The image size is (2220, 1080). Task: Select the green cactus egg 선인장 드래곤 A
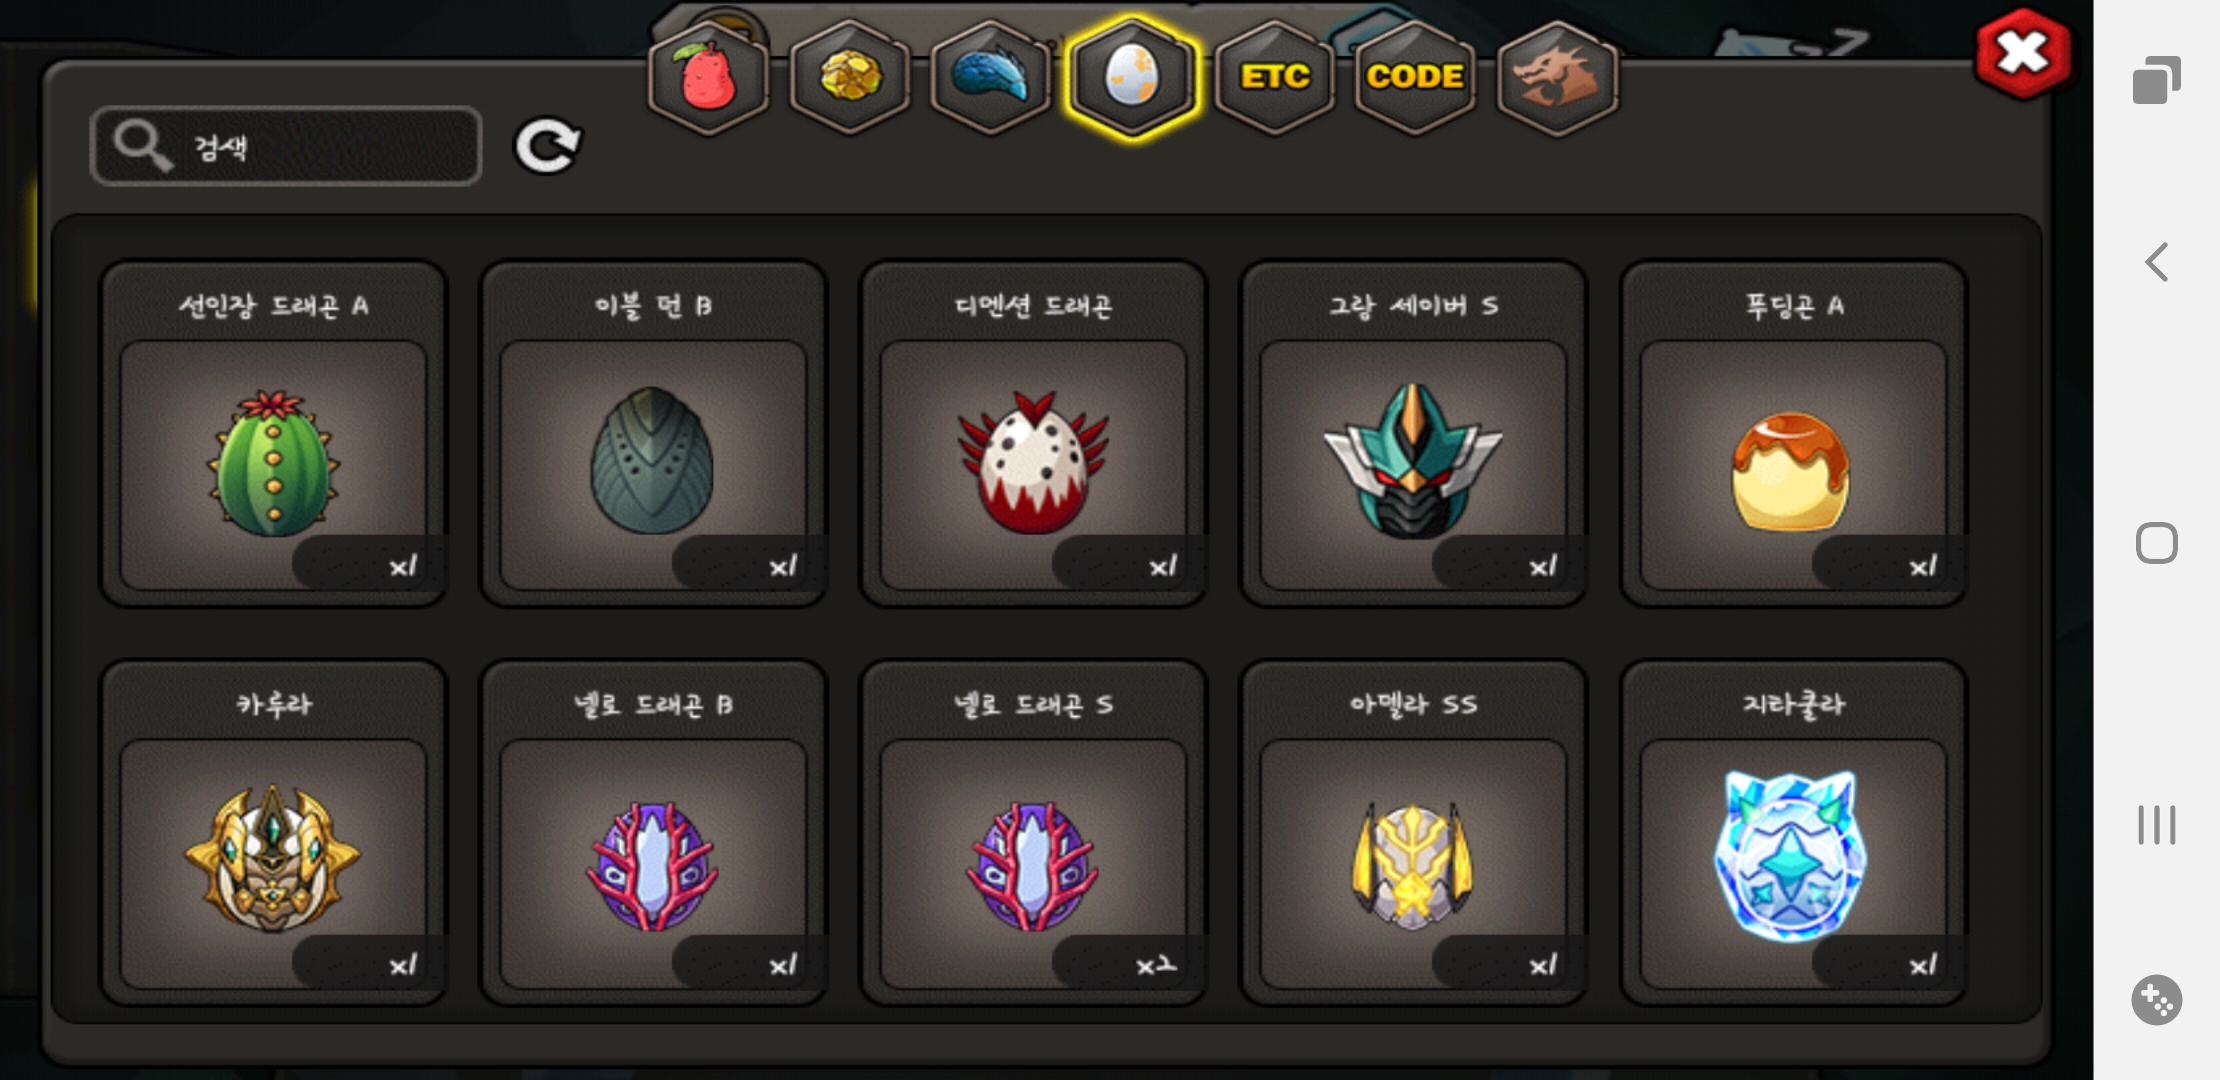point(273,434)
